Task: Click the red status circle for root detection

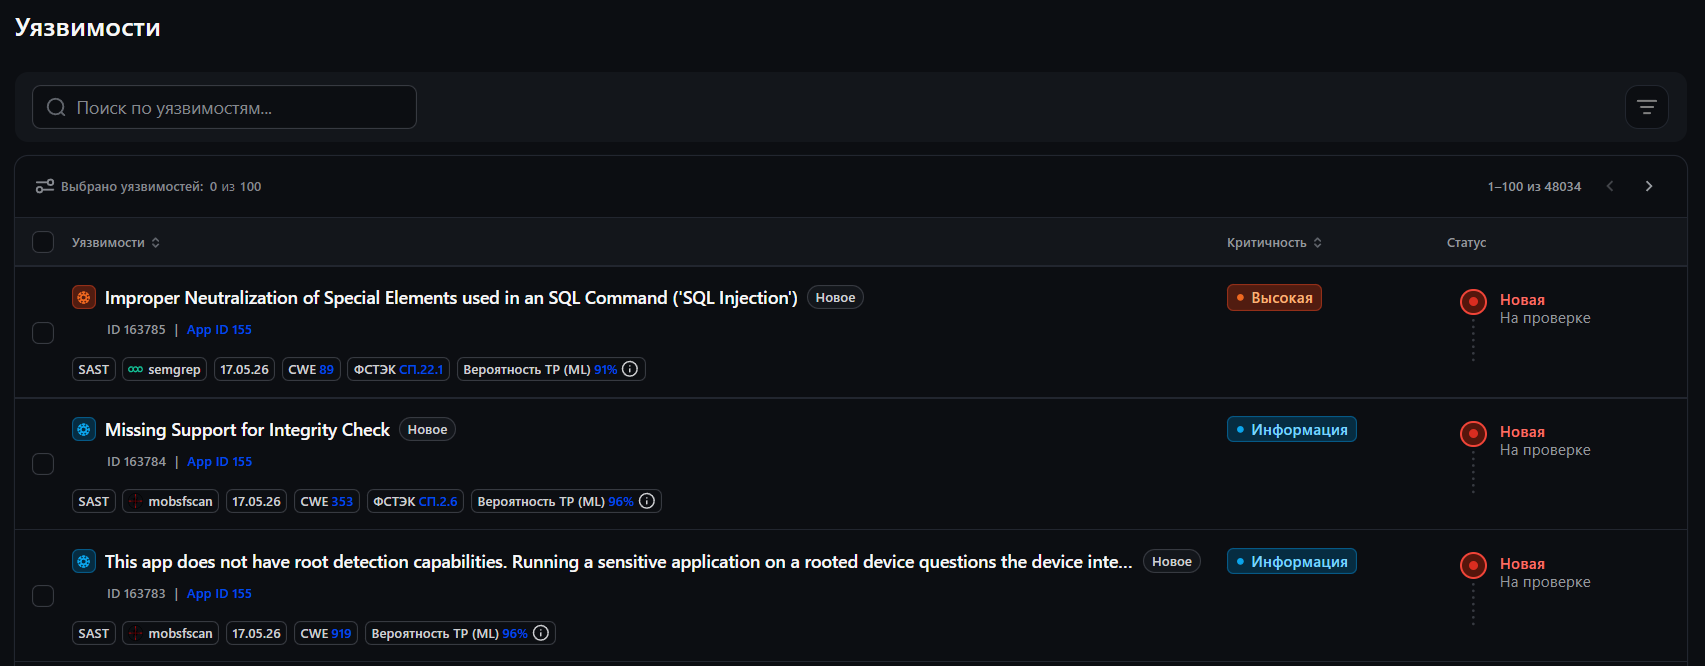Action: tap(1473, 565)
